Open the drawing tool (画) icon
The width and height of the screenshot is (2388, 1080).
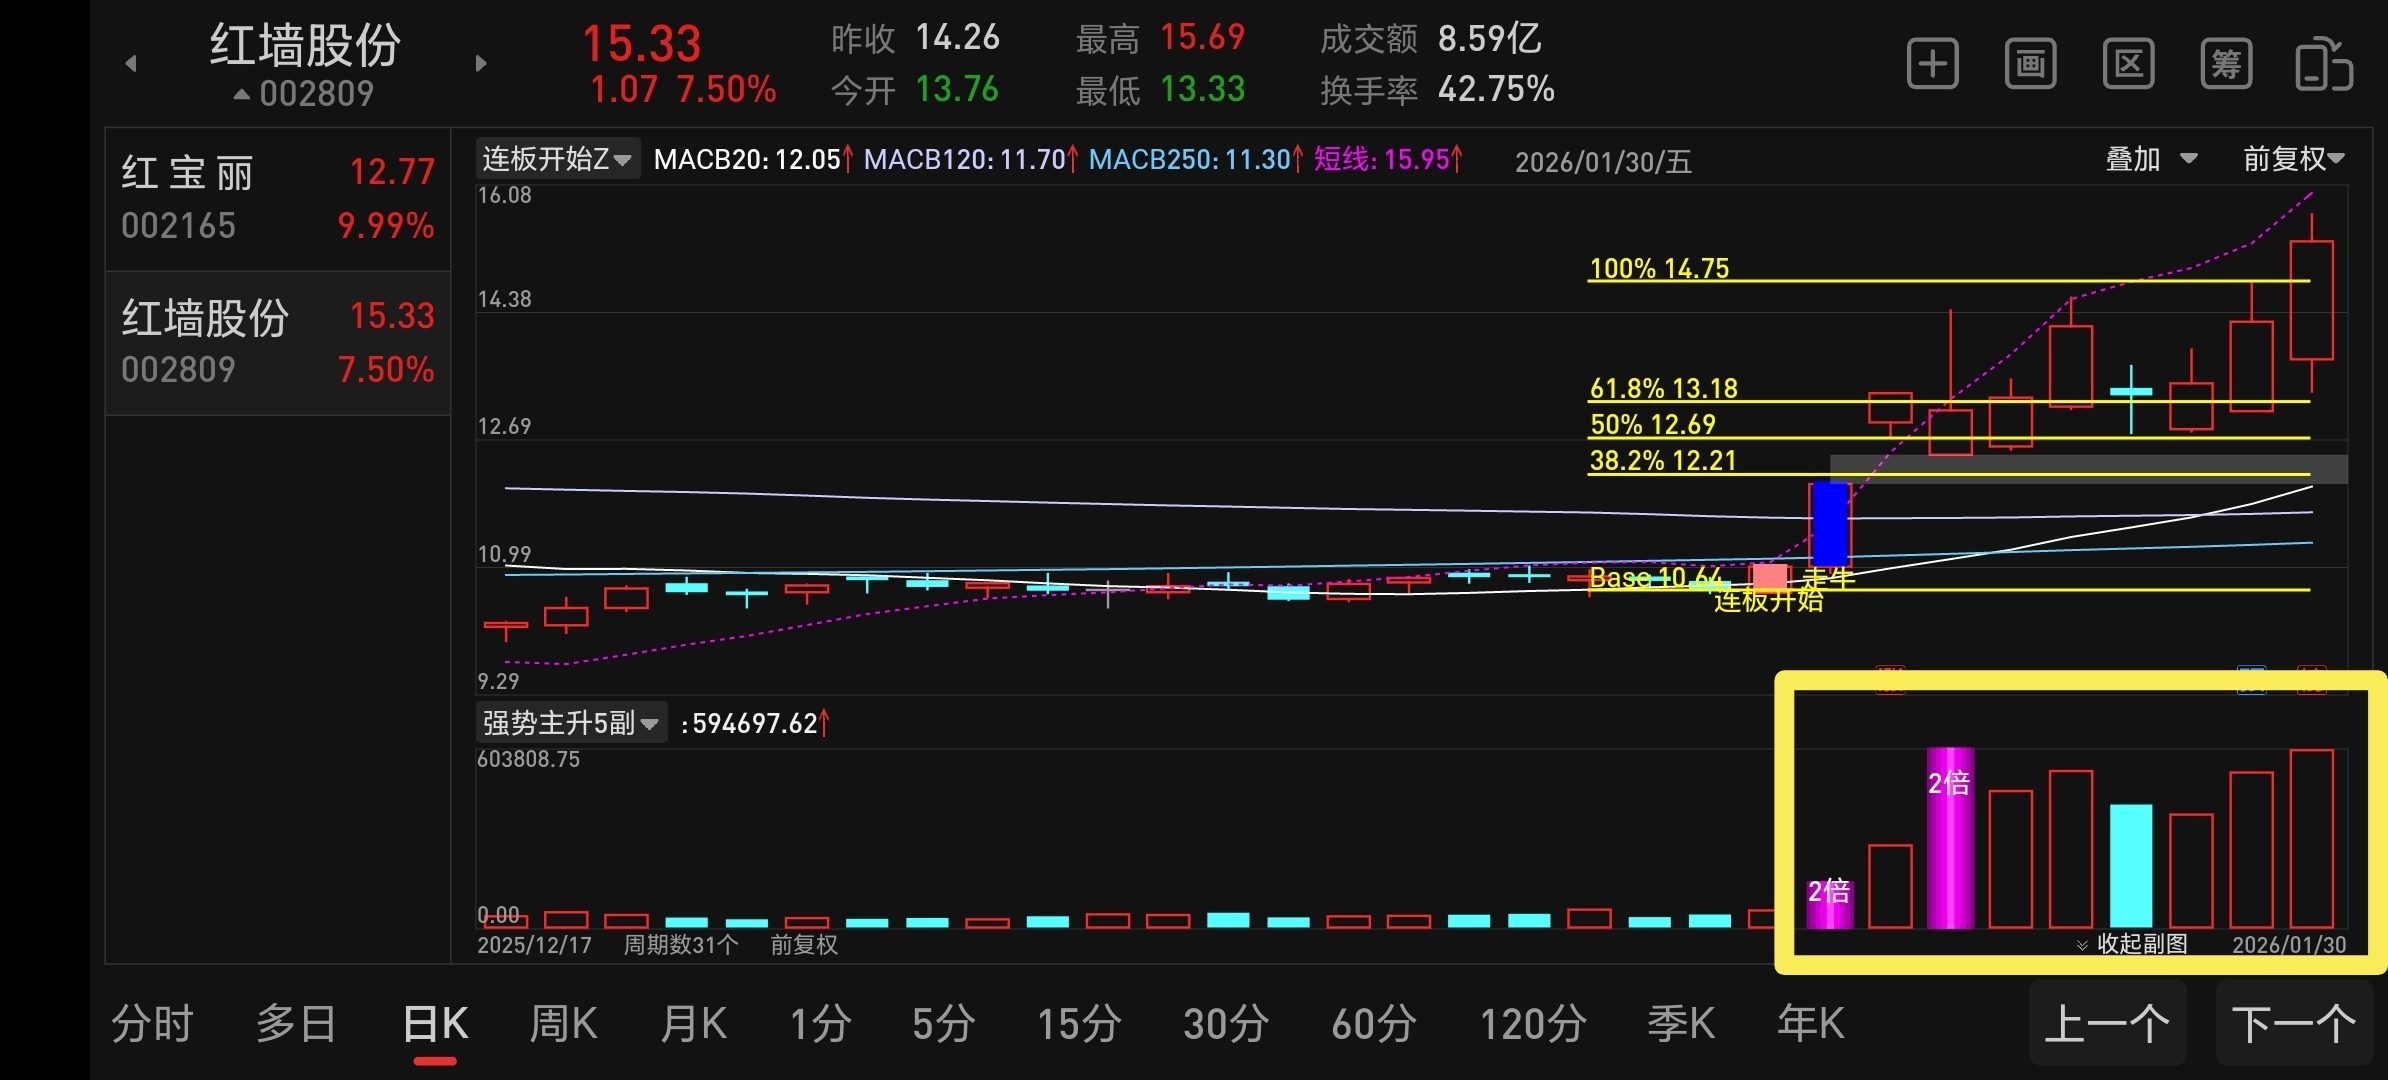[x=2030, y=65]
